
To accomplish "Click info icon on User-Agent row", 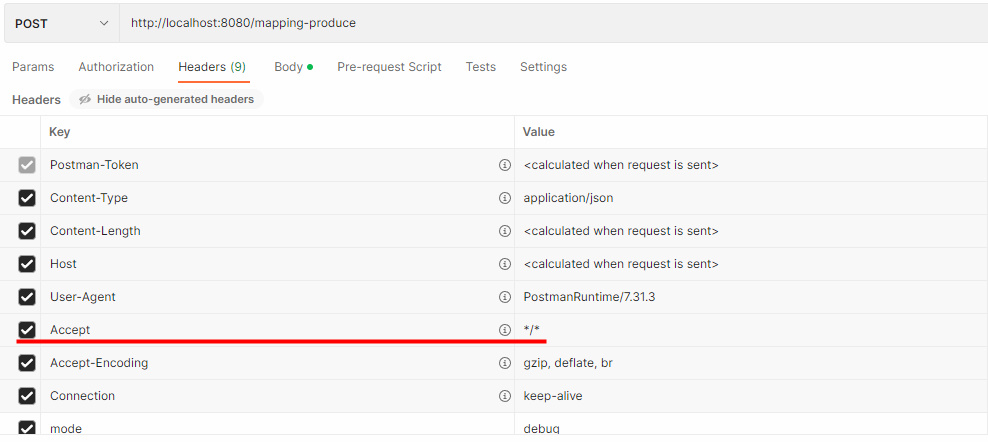I will tap(504, 297).
